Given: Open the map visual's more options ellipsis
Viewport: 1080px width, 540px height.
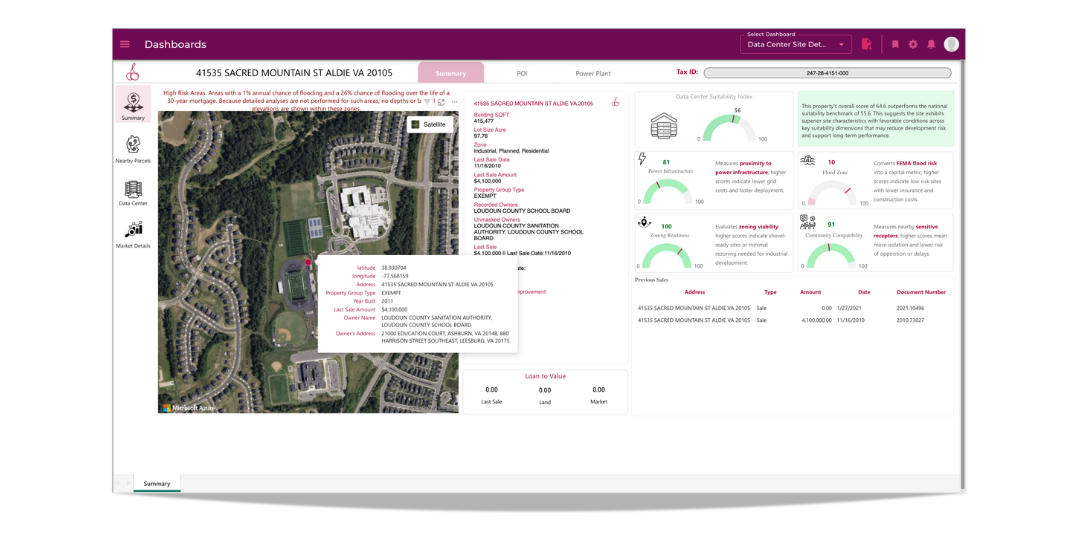Looking at the screenshot, I should click(454, 102).
